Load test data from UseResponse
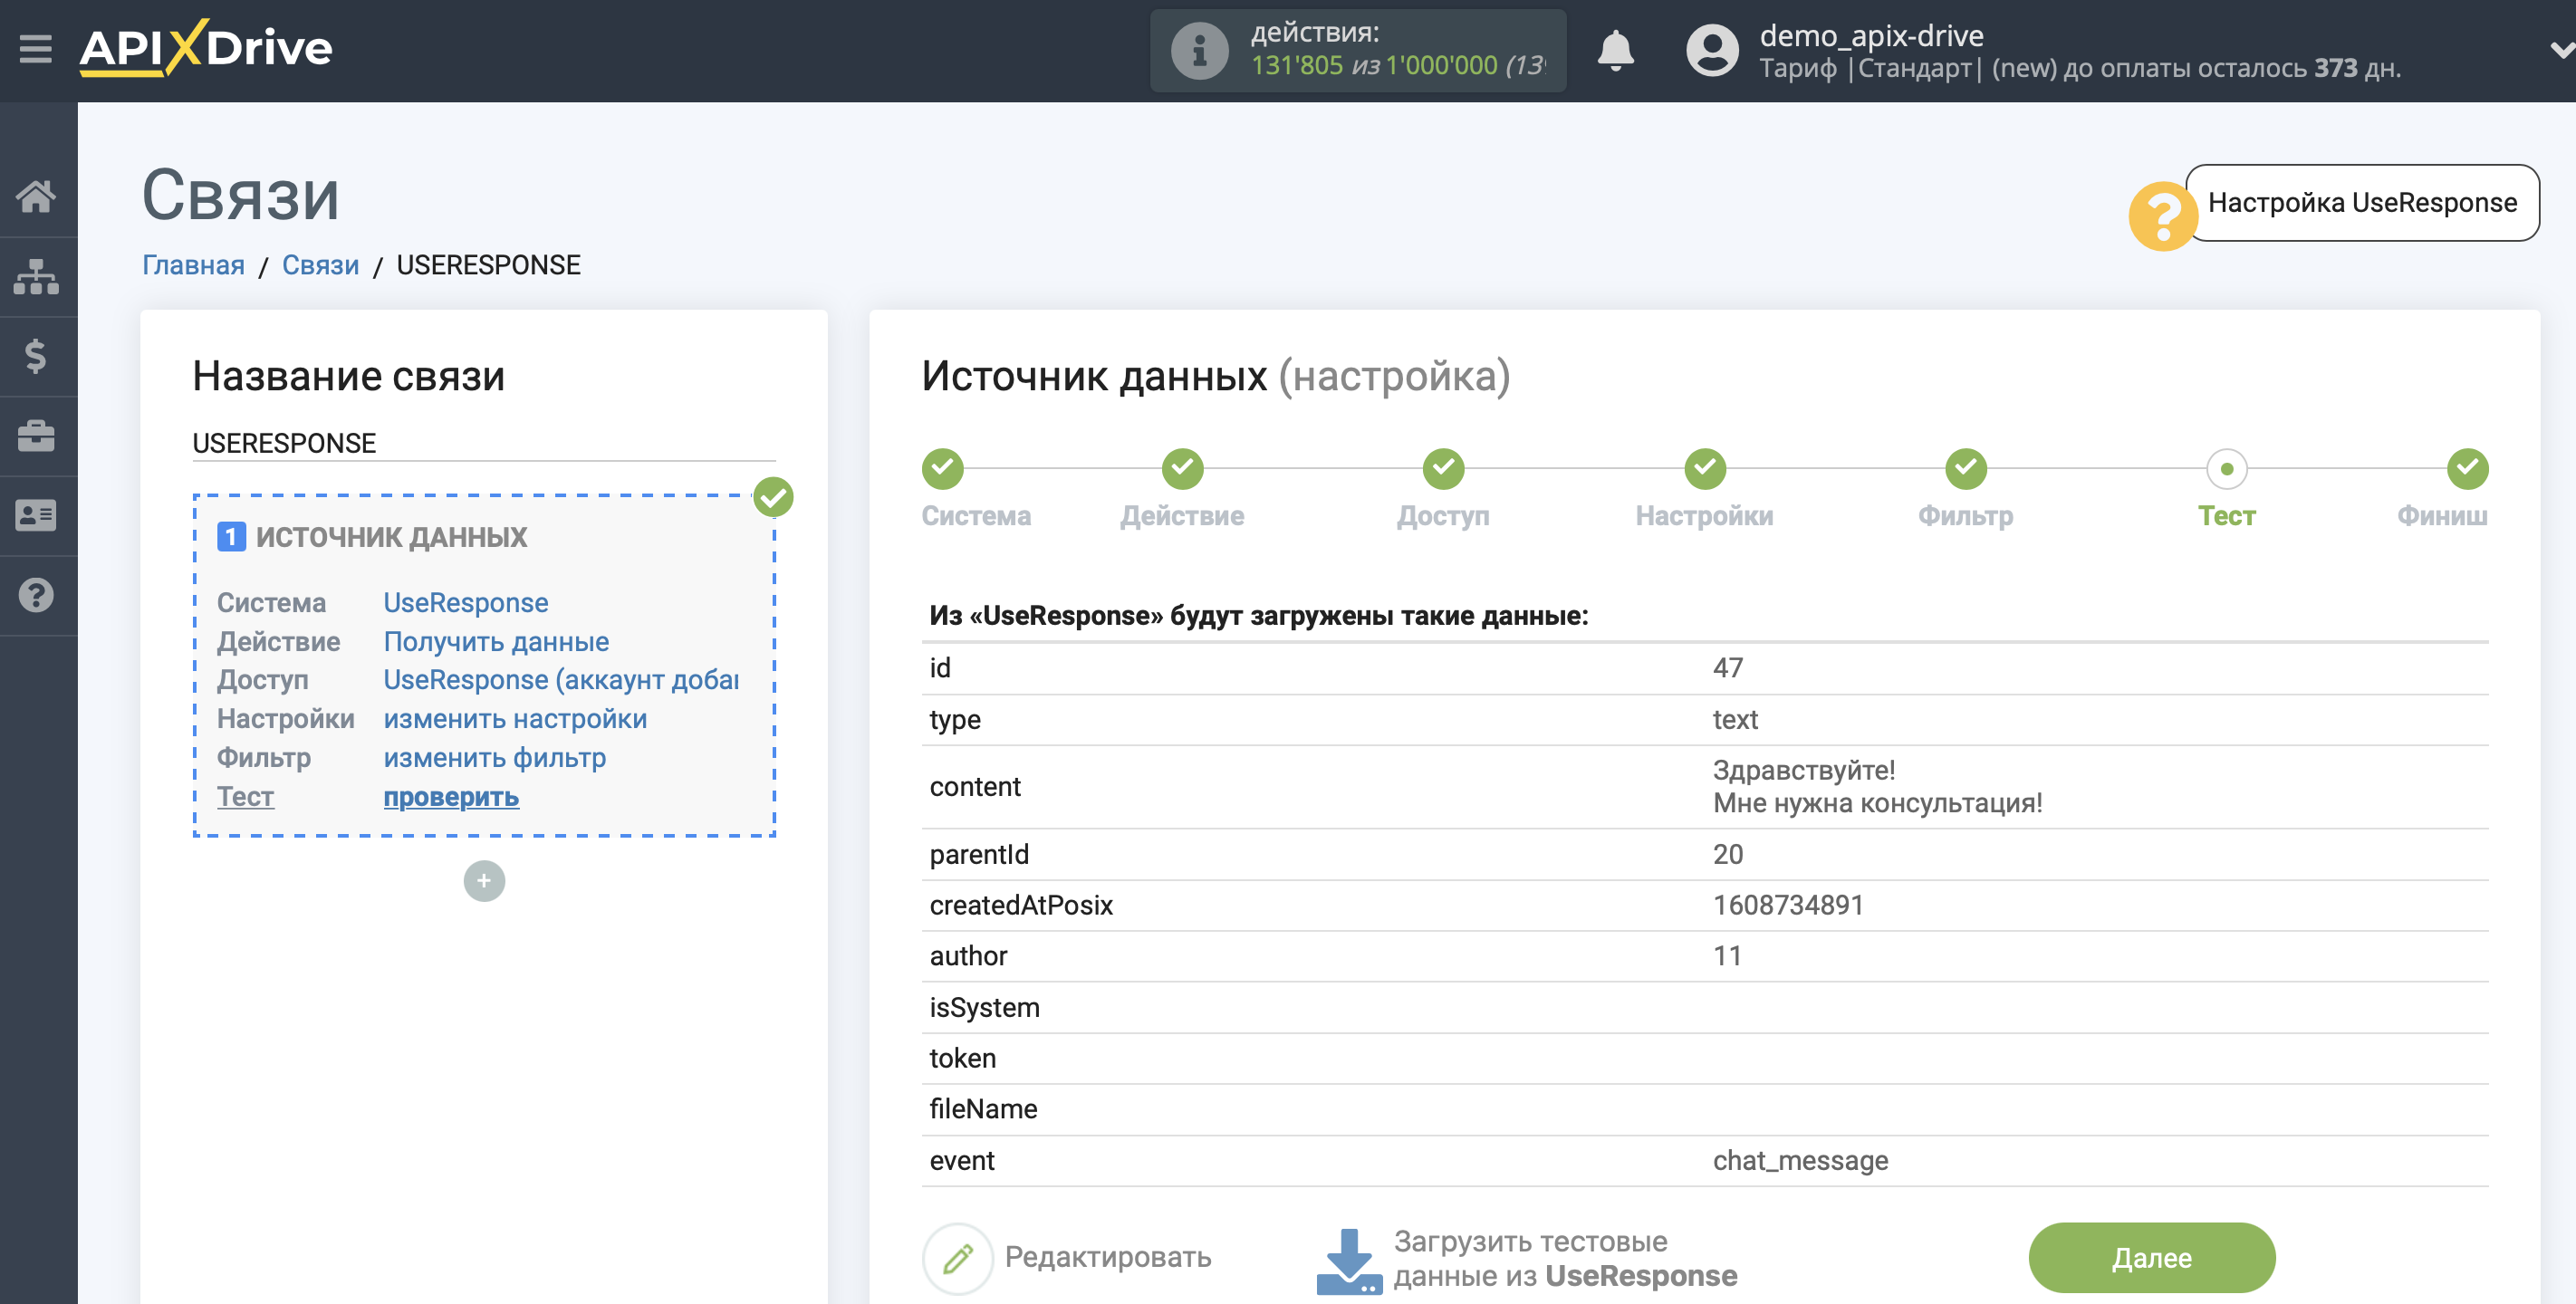The image size is (2576, 1304). (1565, 1259)
